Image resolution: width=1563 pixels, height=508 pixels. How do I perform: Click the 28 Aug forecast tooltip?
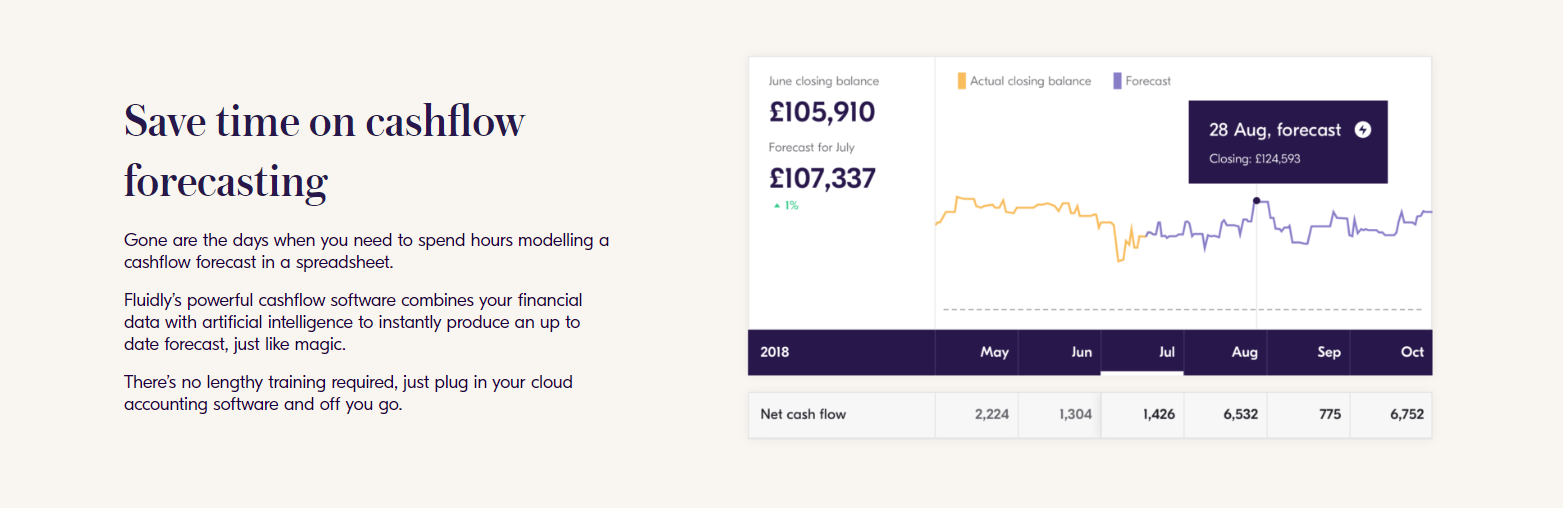tap(1287, 142)
